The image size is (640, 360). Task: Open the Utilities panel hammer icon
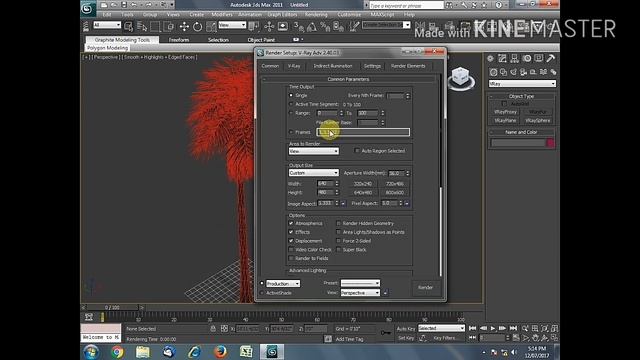click(x=551, y=58)
